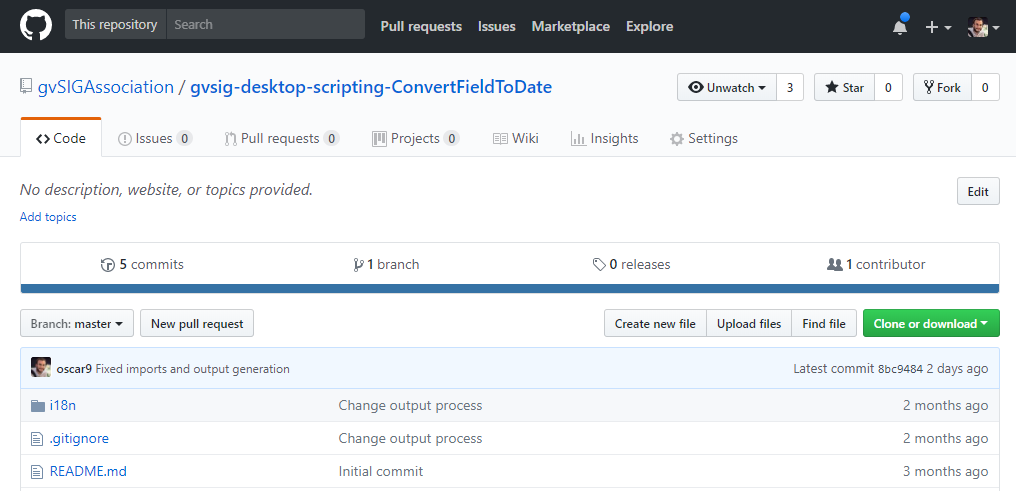Open the i18n folder
Screen dimensions: 1016x491
tap(64, 405)
